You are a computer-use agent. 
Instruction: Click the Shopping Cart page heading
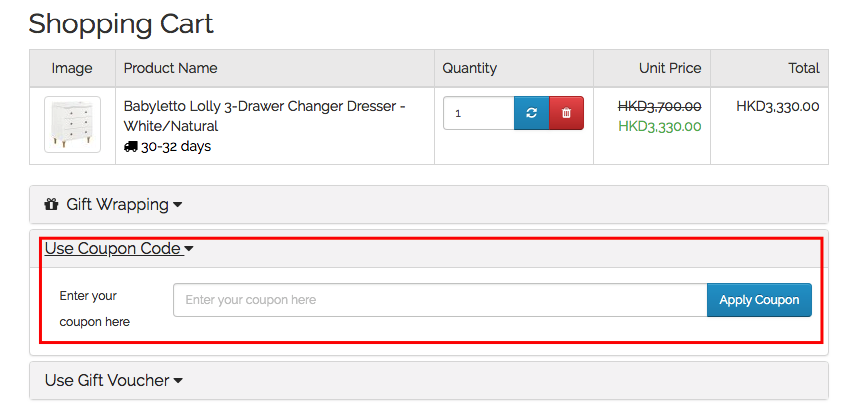[x=121, y=23]
